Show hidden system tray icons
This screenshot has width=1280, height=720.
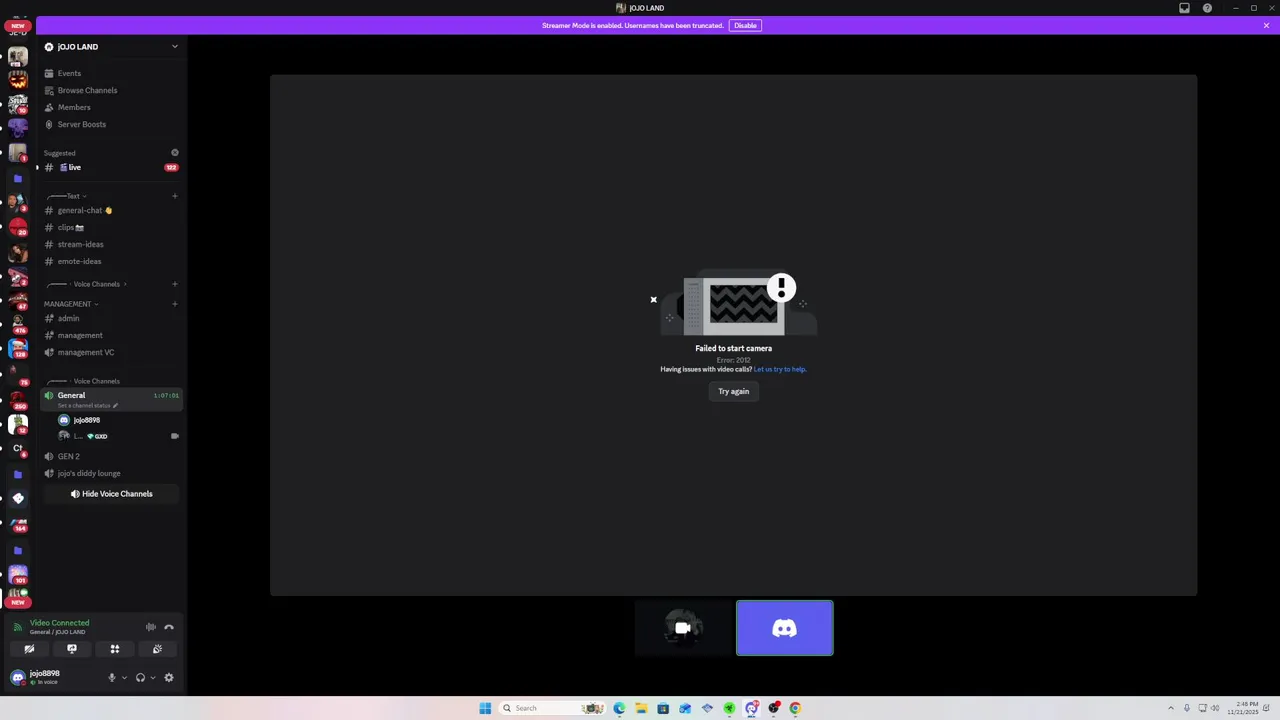(1171, 708)
